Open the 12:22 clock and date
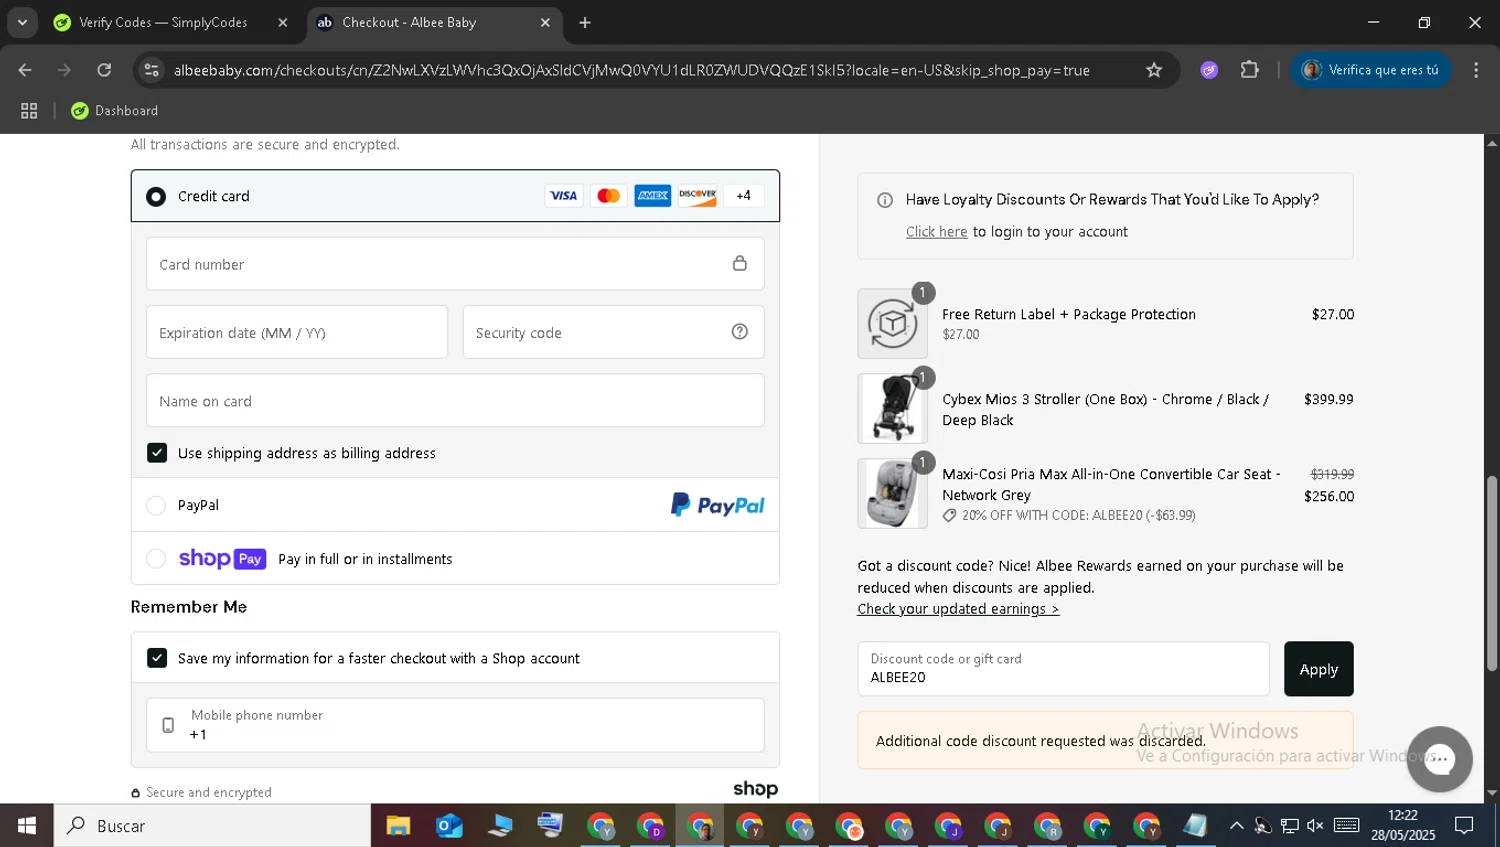 (1402, 826)
